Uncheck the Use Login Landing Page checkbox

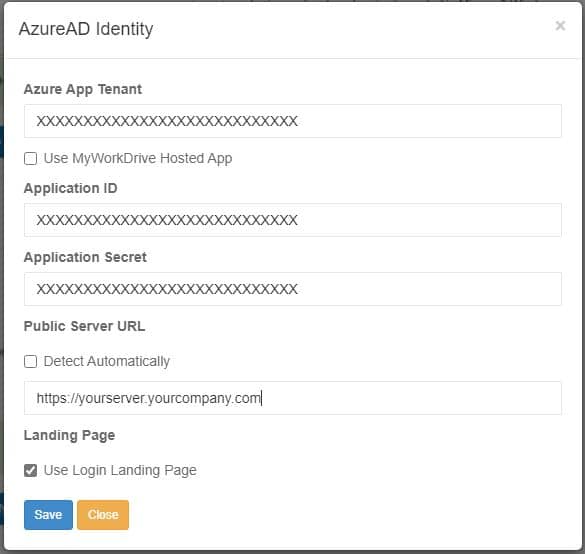point(30,470)
